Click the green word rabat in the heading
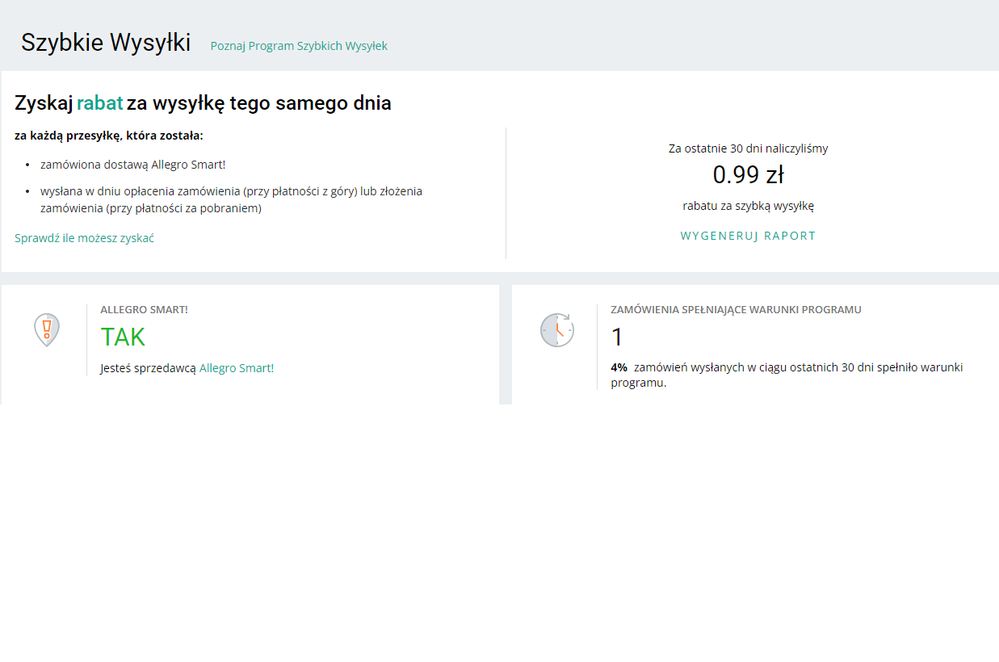The image size is (999, 662). (99, 103)
